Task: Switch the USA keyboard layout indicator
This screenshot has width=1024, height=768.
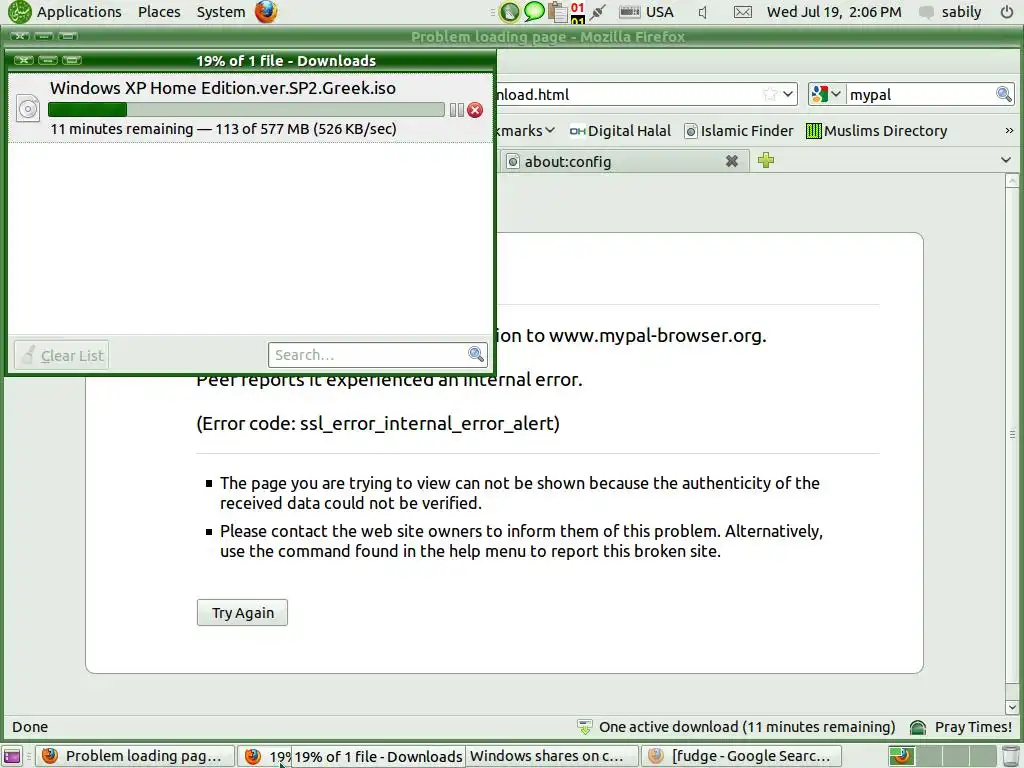Action: (646, 12)
